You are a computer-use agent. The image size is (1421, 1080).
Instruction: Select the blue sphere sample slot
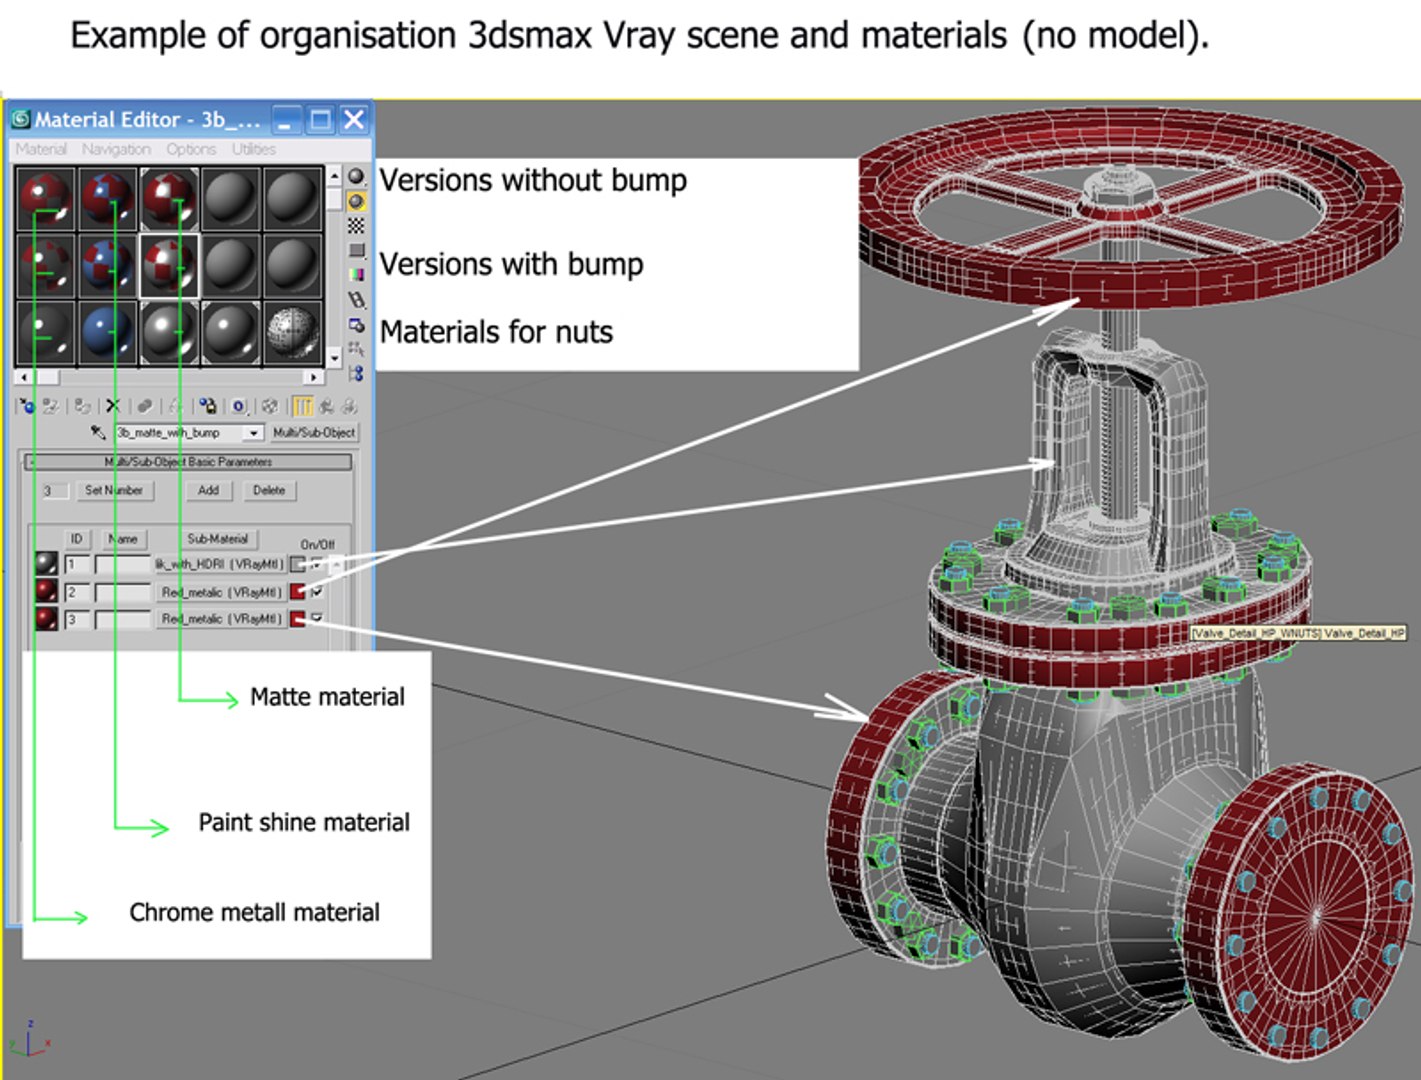pyautogui.click(x=107, y=332)
